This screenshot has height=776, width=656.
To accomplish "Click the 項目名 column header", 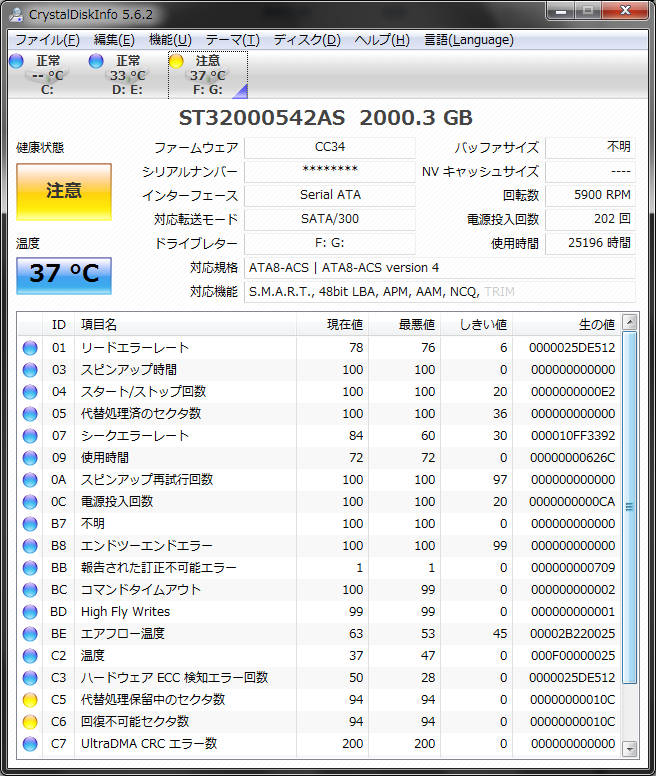I will tap(186, 325).
